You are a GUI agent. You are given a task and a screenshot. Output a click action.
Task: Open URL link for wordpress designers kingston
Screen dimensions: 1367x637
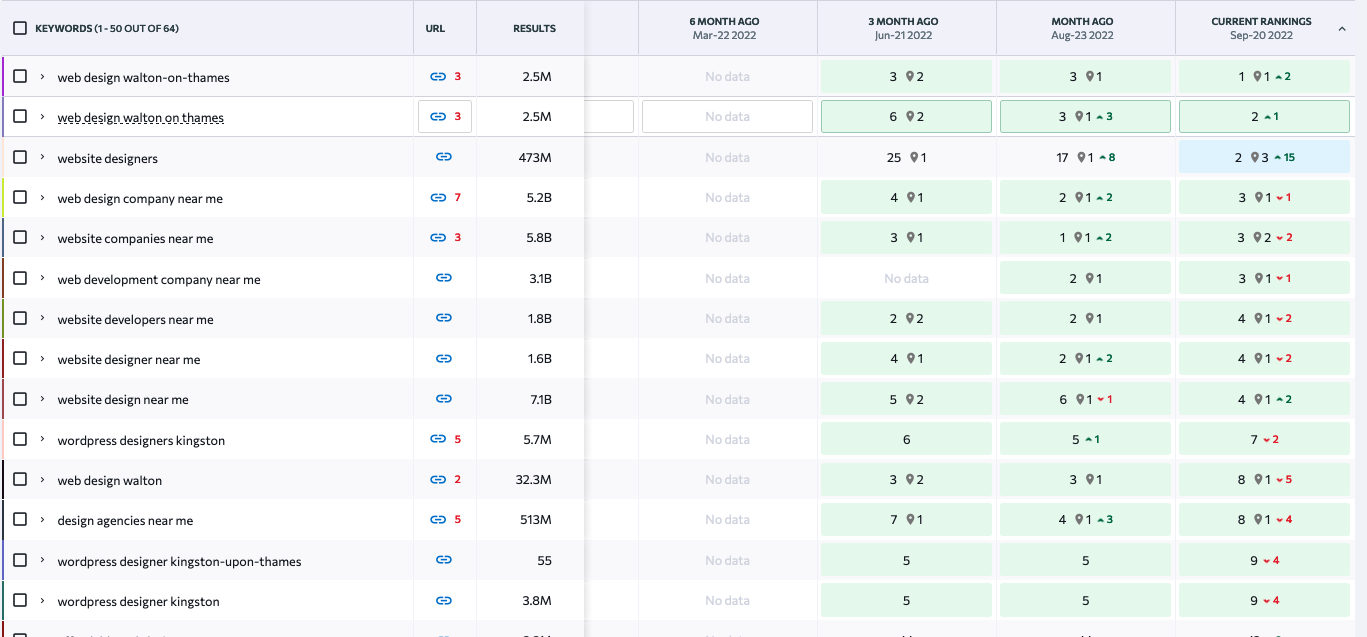pyautogui.click(x=438, y=439)
